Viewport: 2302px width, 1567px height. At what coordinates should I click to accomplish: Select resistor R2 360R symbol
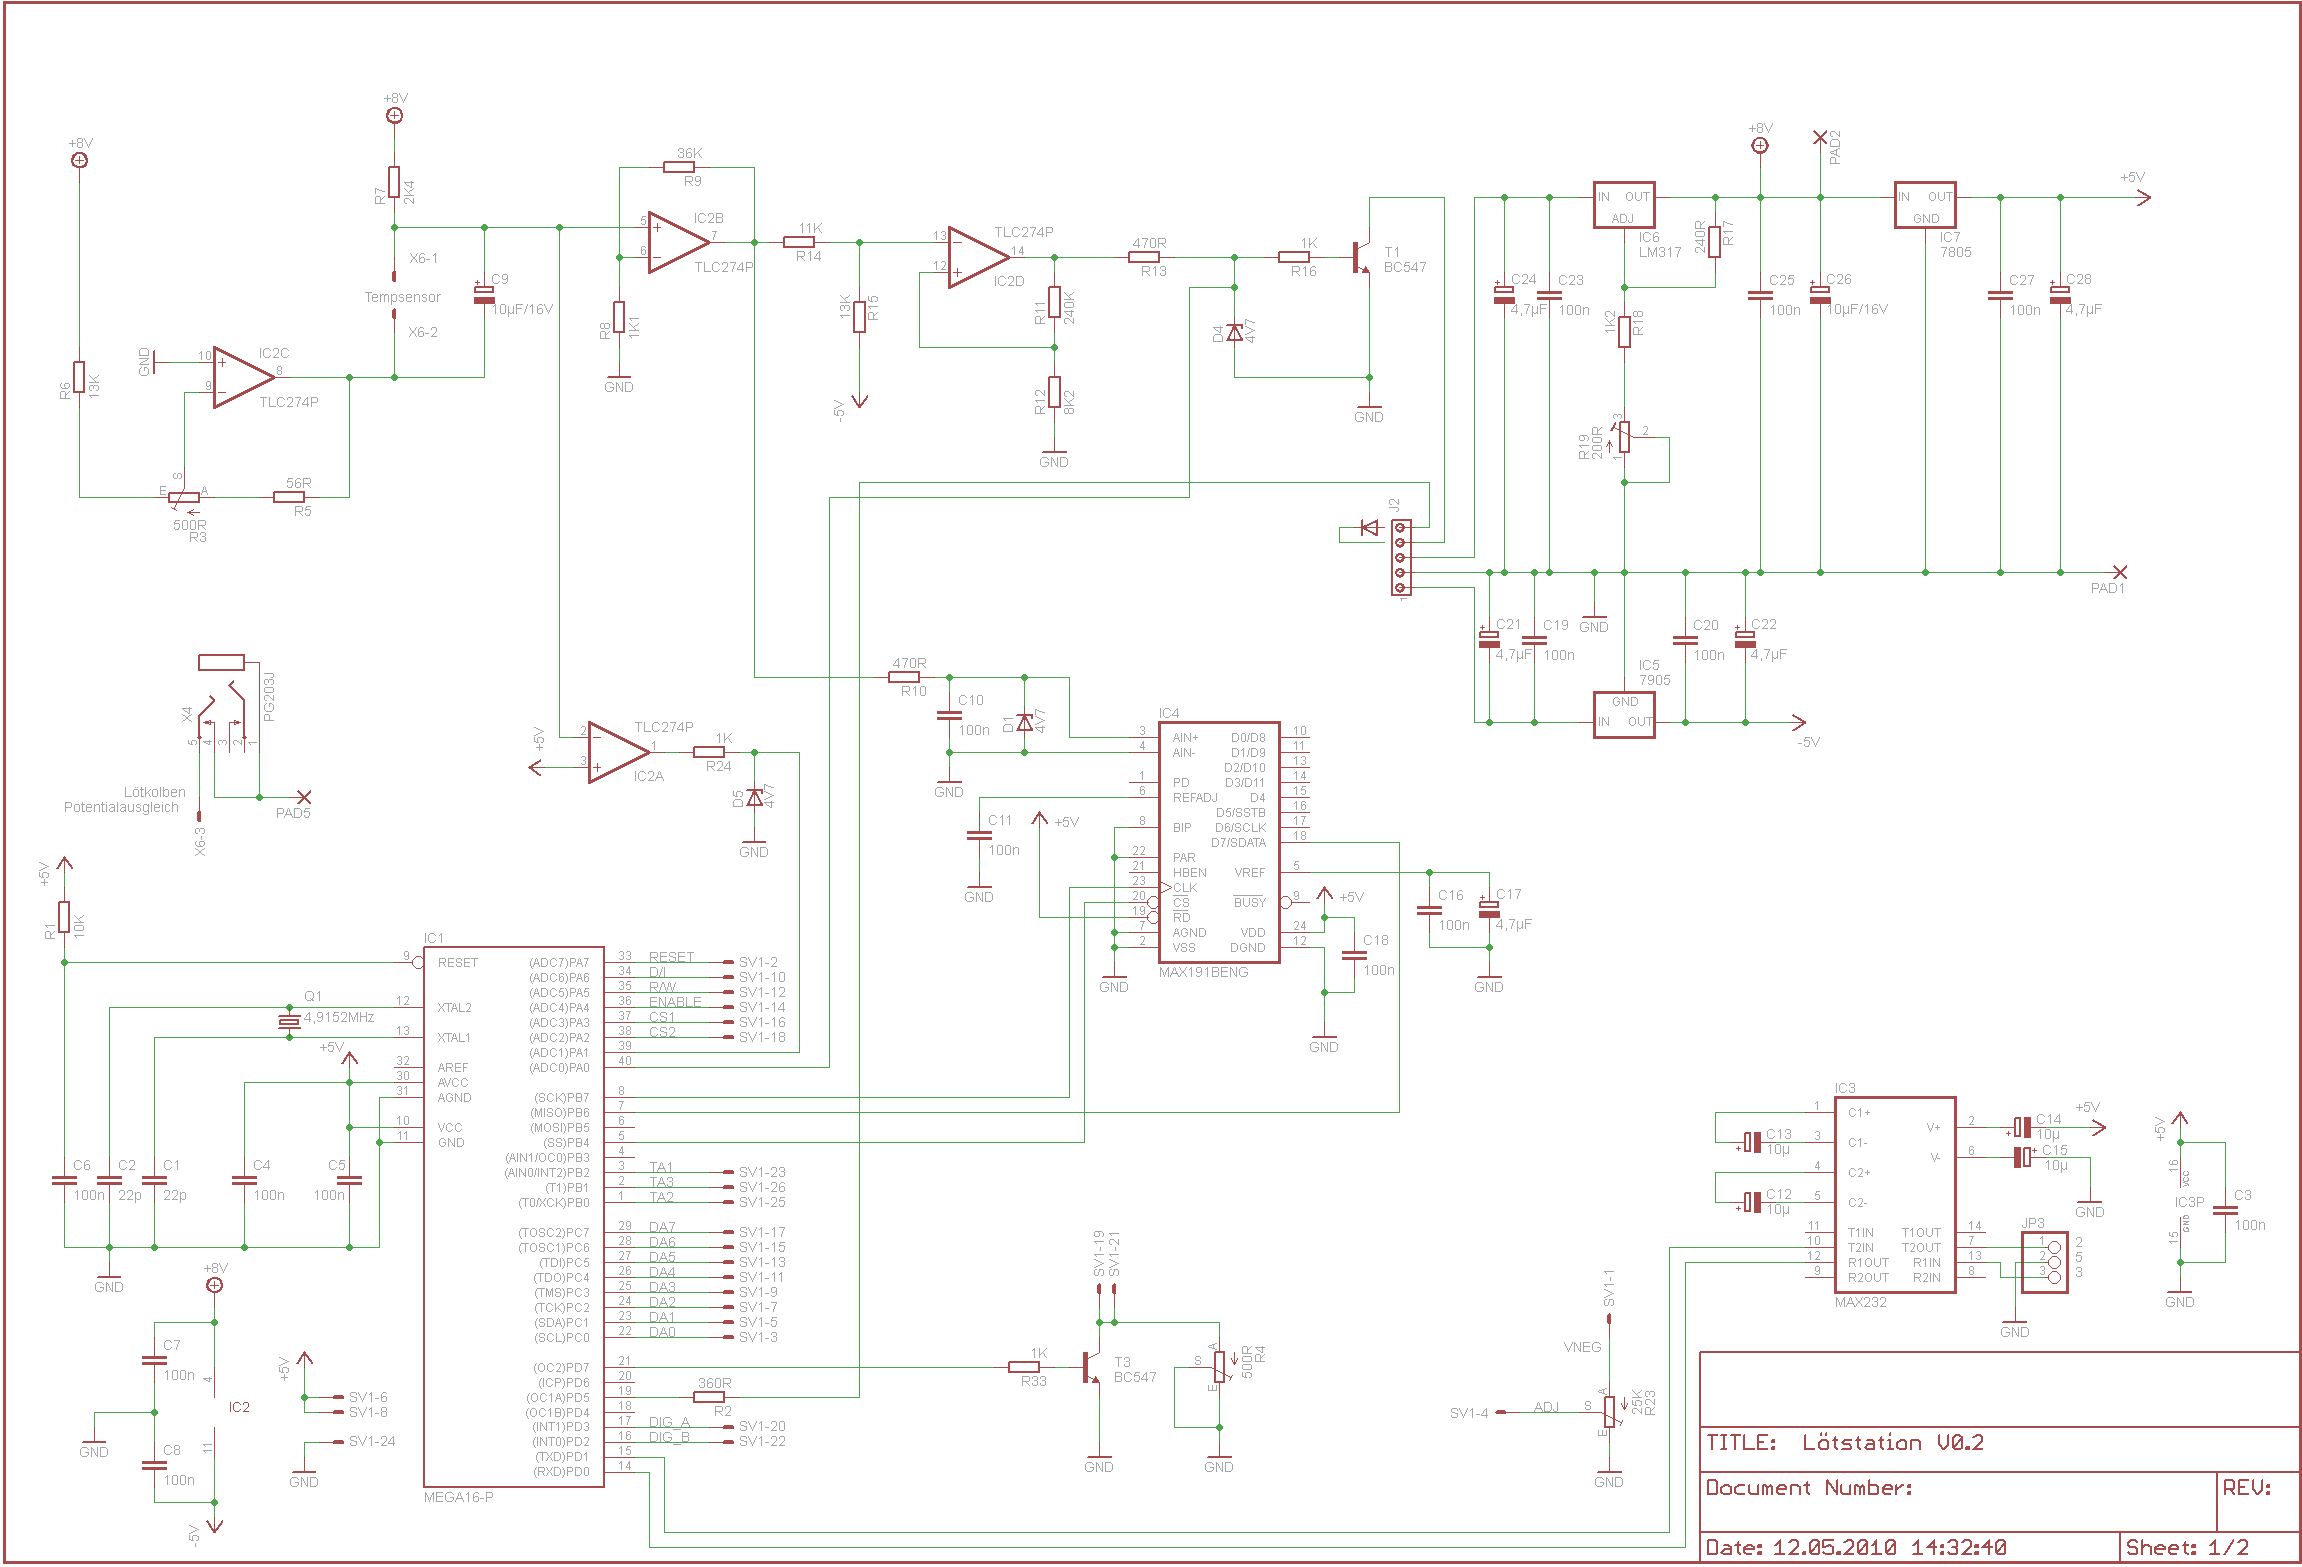(709, 1397)
